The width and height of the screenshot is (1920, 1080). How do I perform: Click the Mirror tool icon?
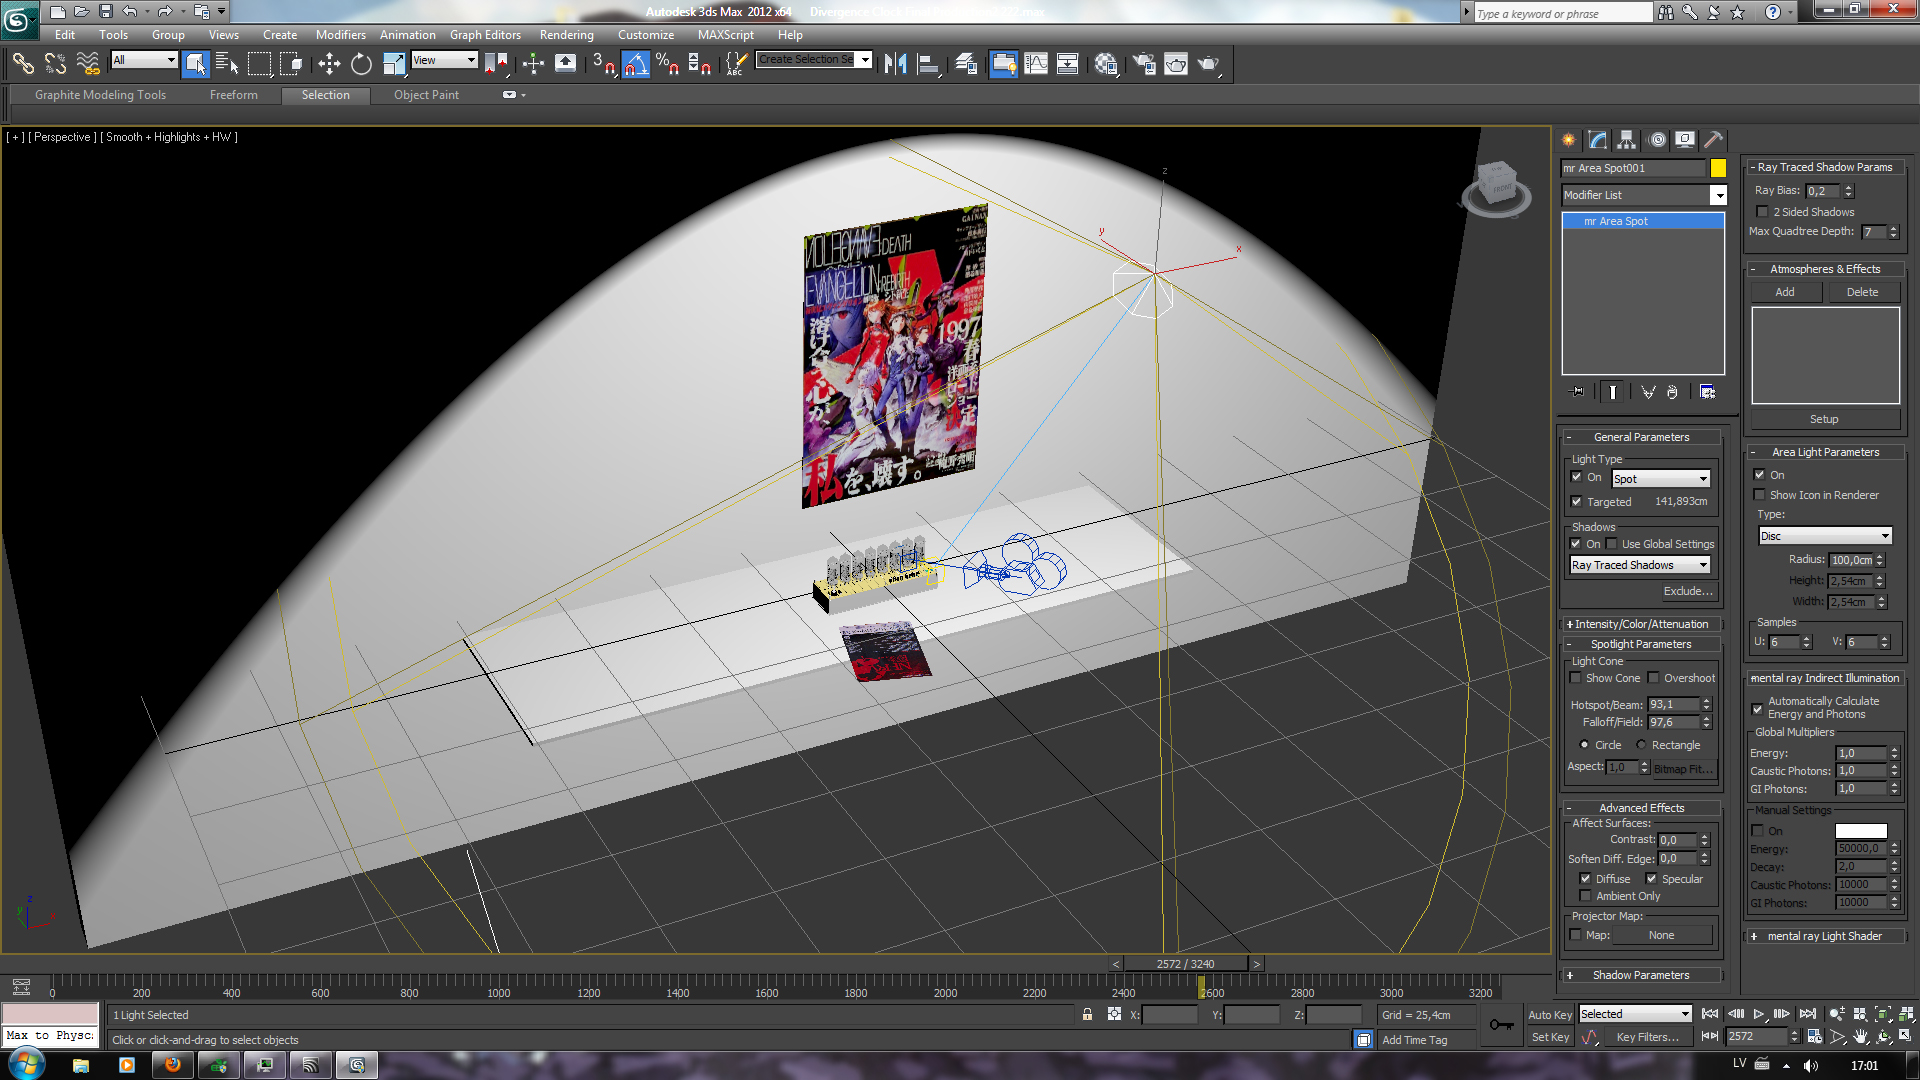point(896,65)
